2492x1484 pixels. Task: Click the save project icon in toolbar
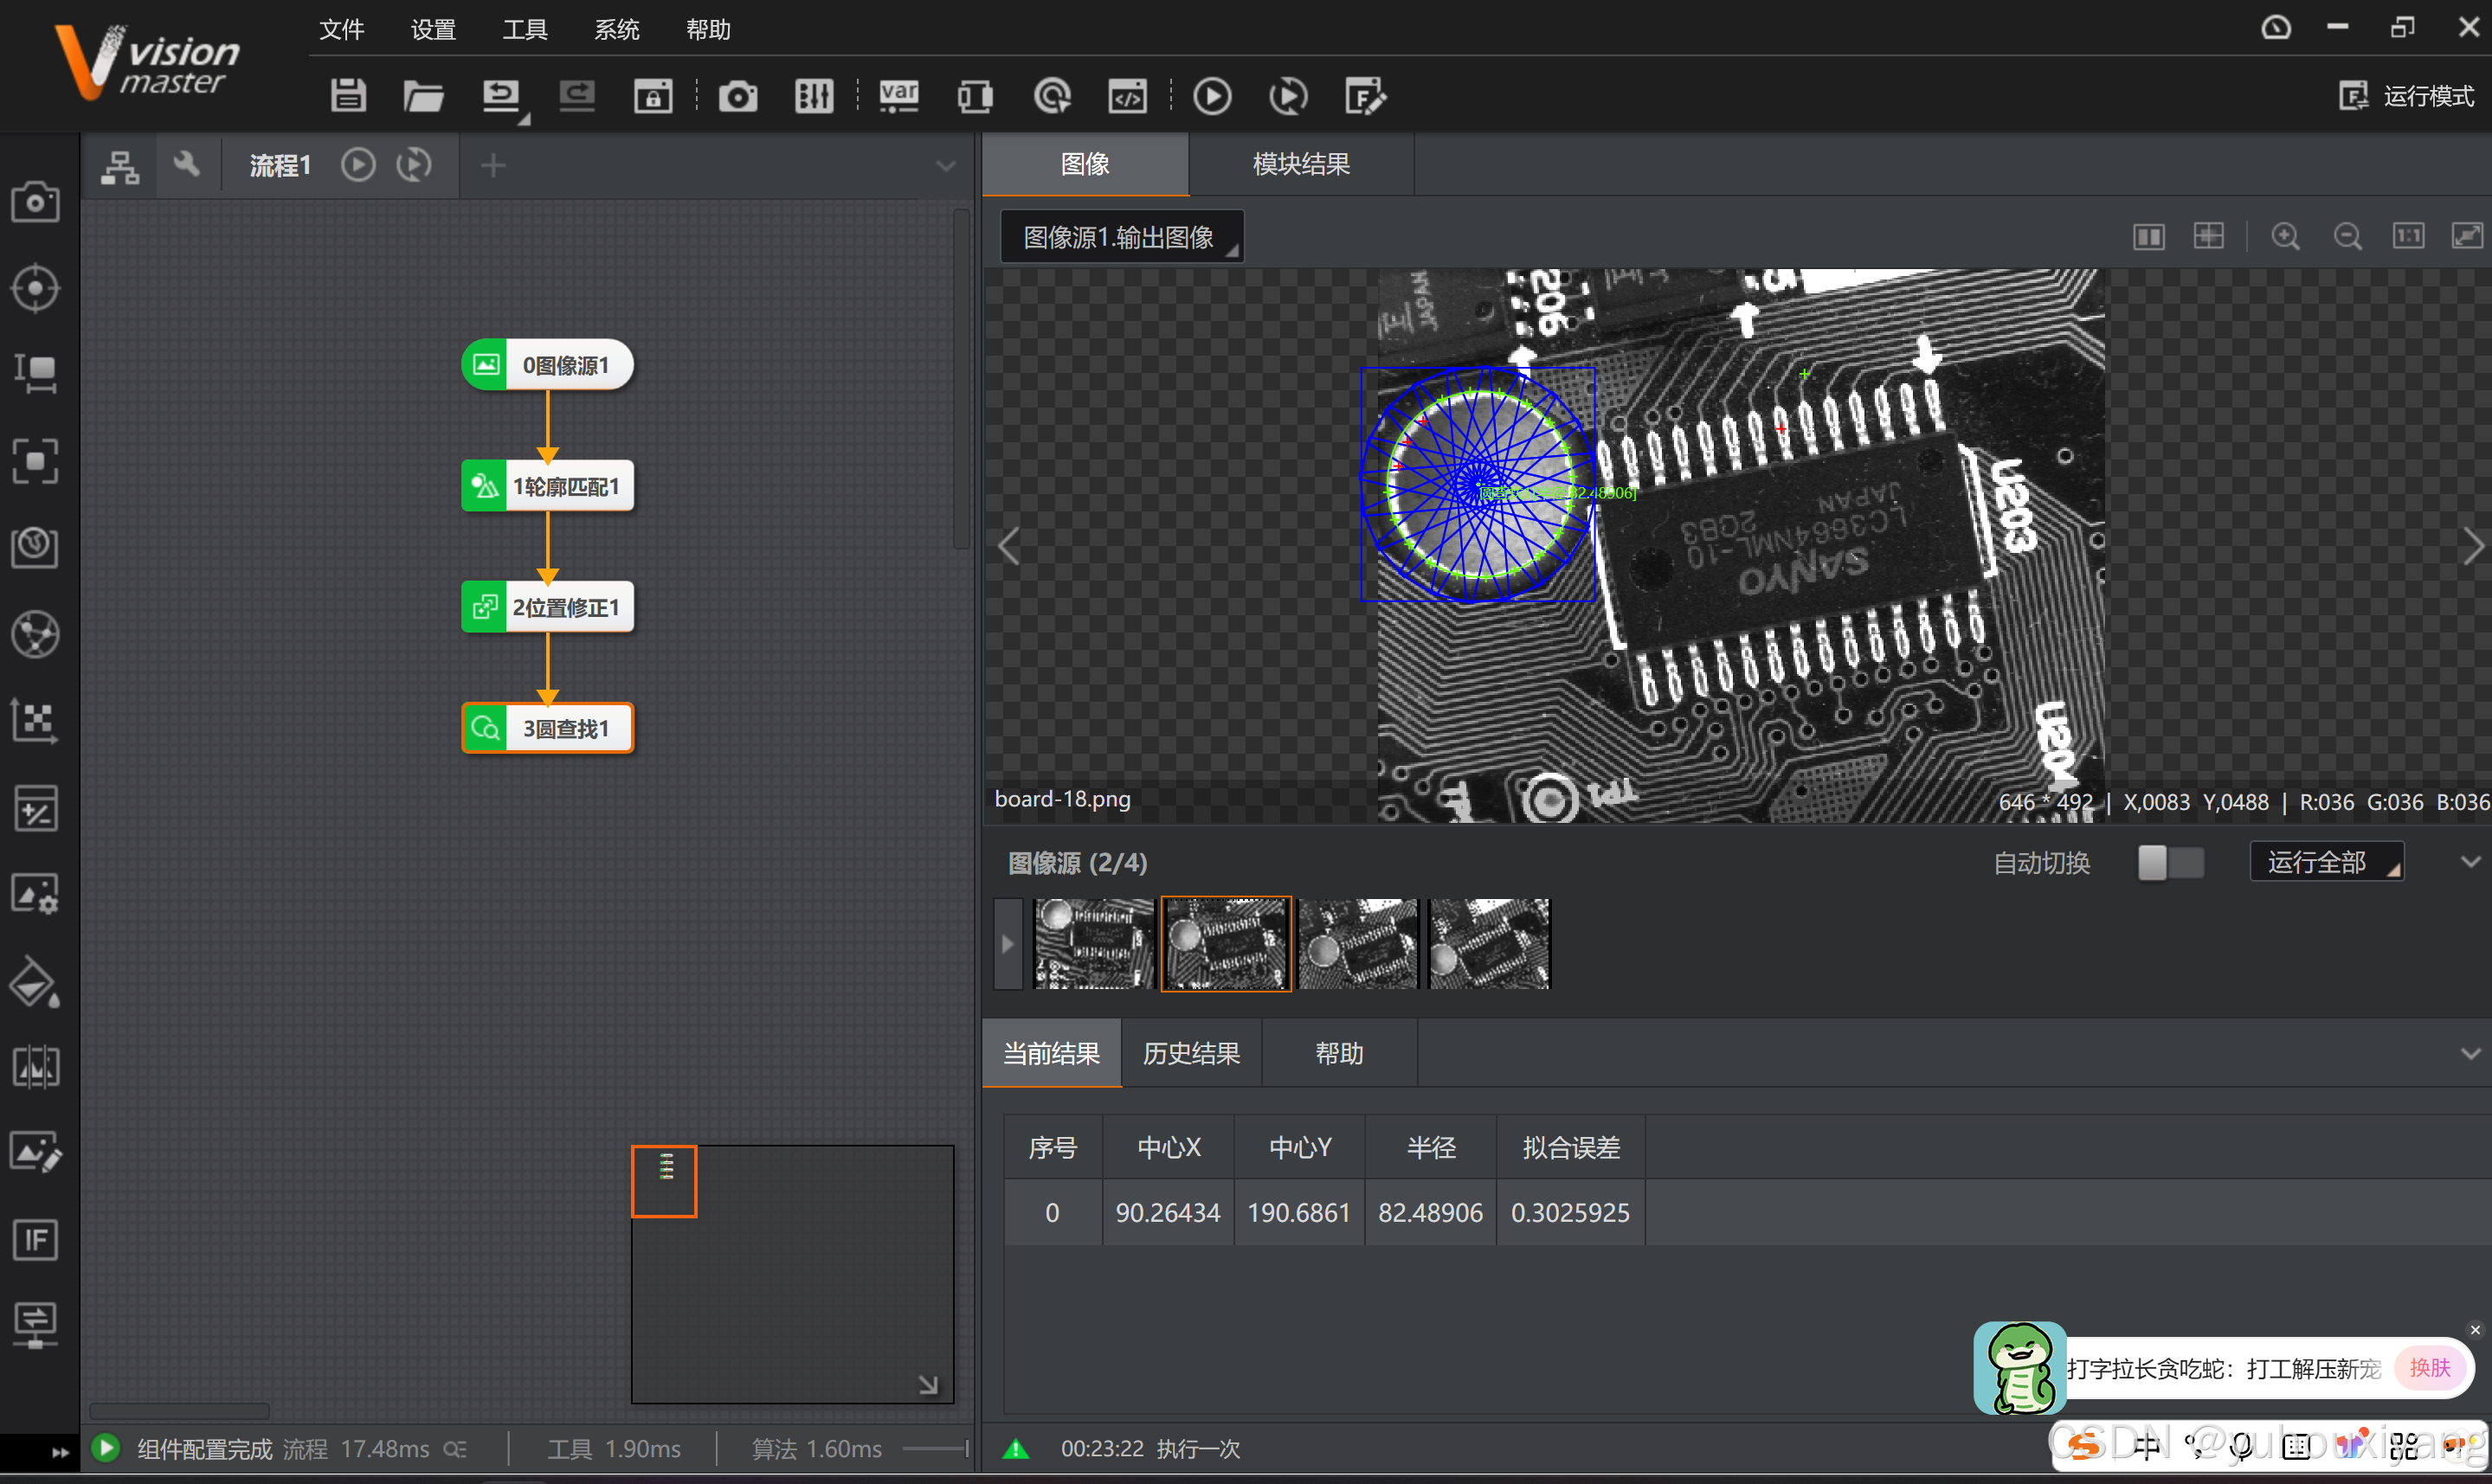[x=348, y=96]
